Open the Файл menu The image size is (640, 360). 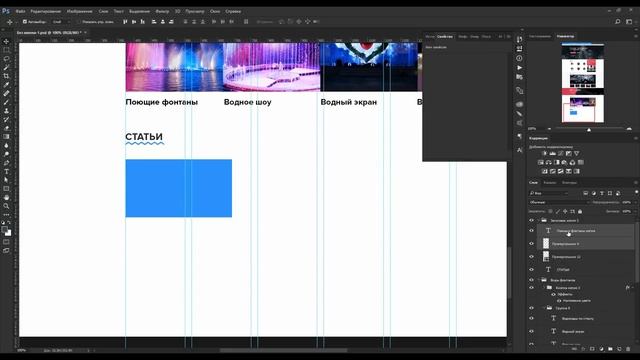click(20, 11)
